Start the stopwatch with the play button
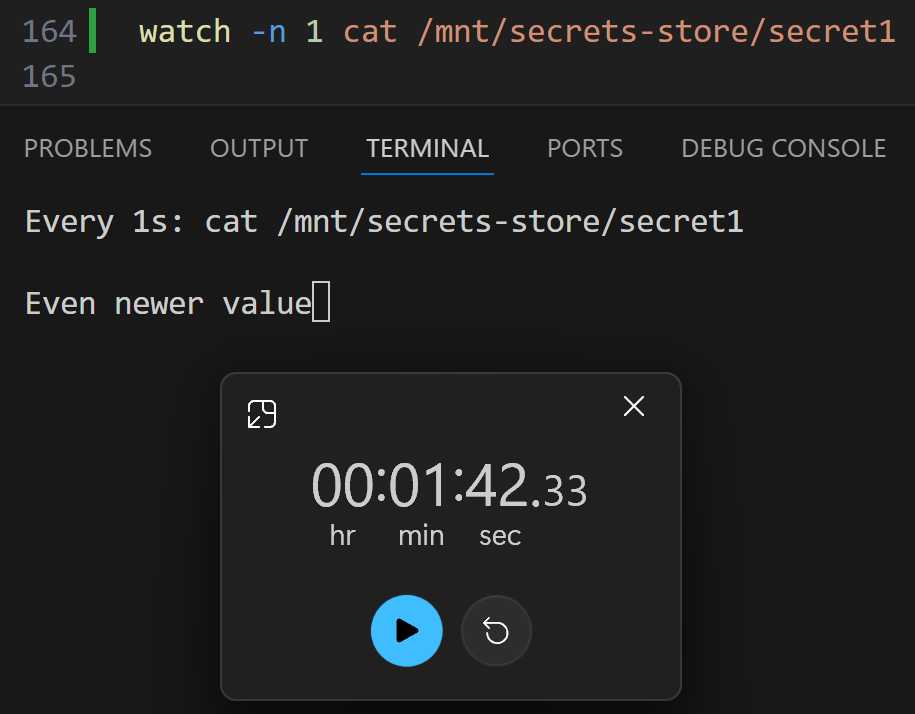Viewport: 915px width, 714px height. [407, 631]
